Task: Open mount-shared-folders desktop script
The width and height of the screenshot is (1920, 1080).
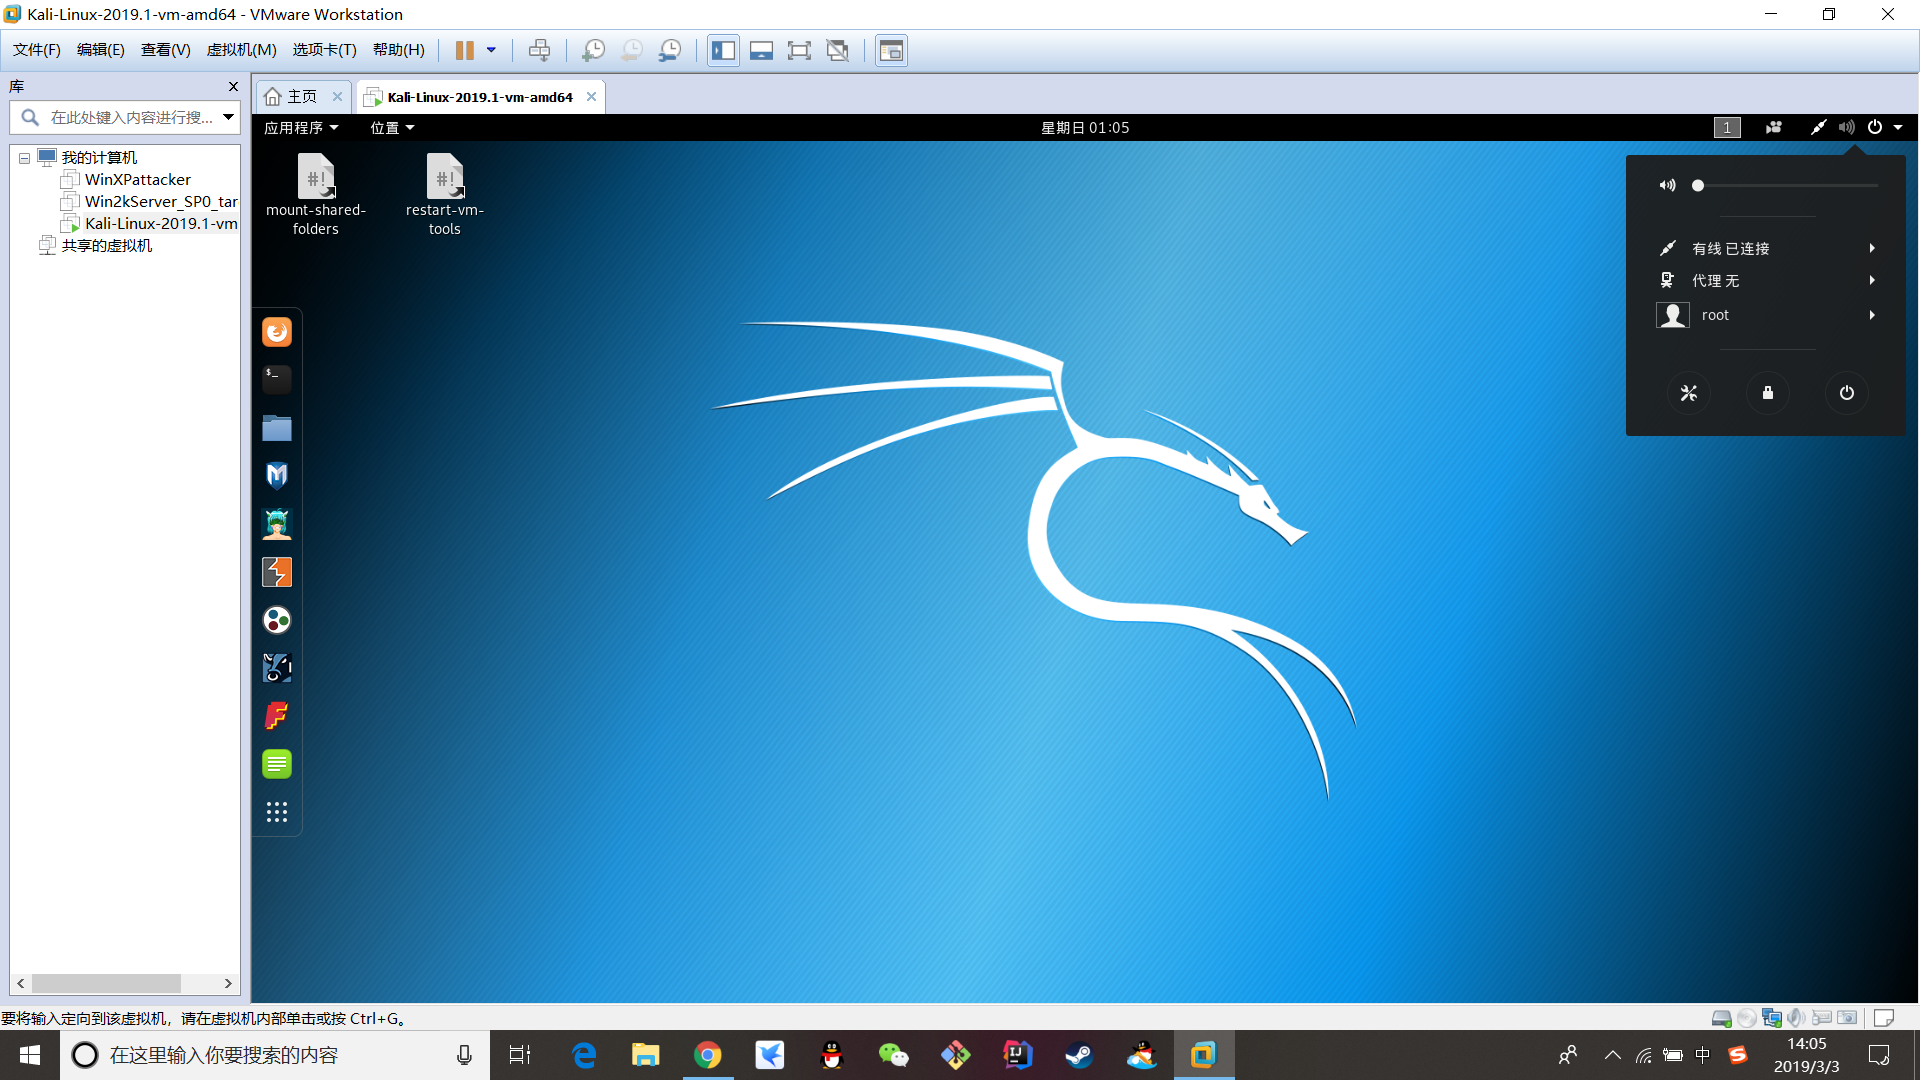Action: tap(316, 195)
